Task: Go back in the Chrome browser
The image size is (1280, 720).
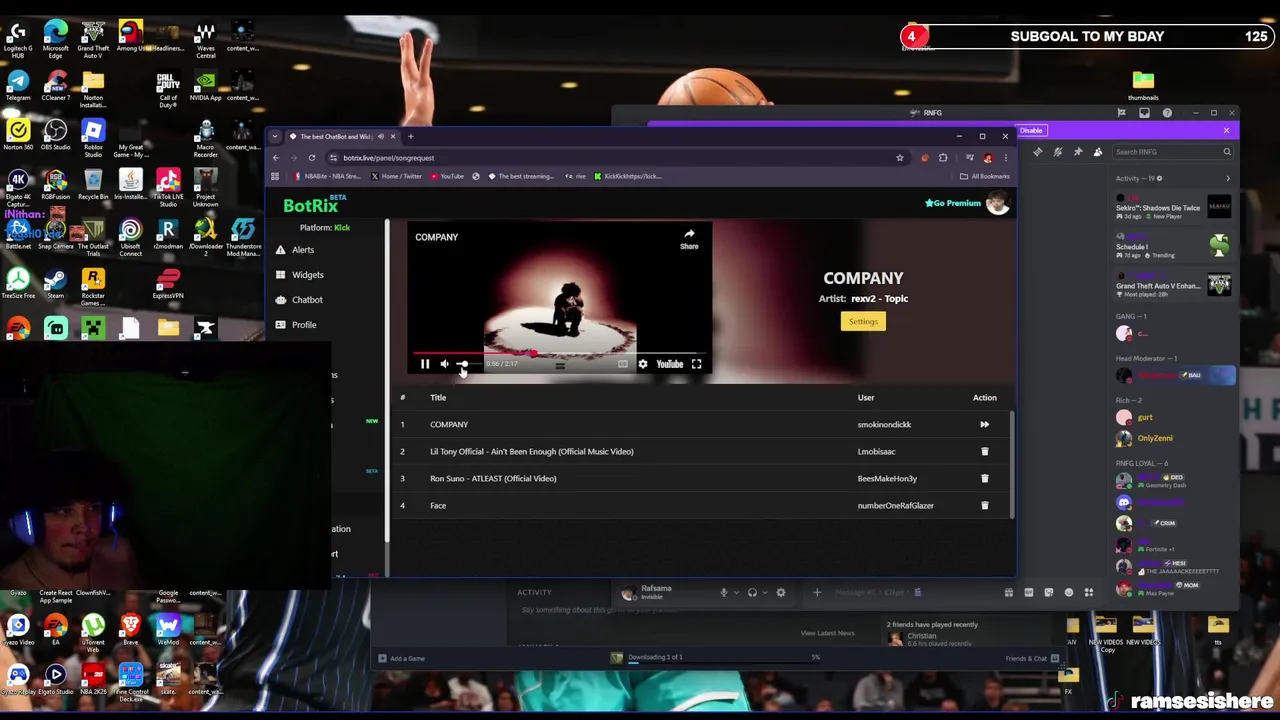Action: 277,158
